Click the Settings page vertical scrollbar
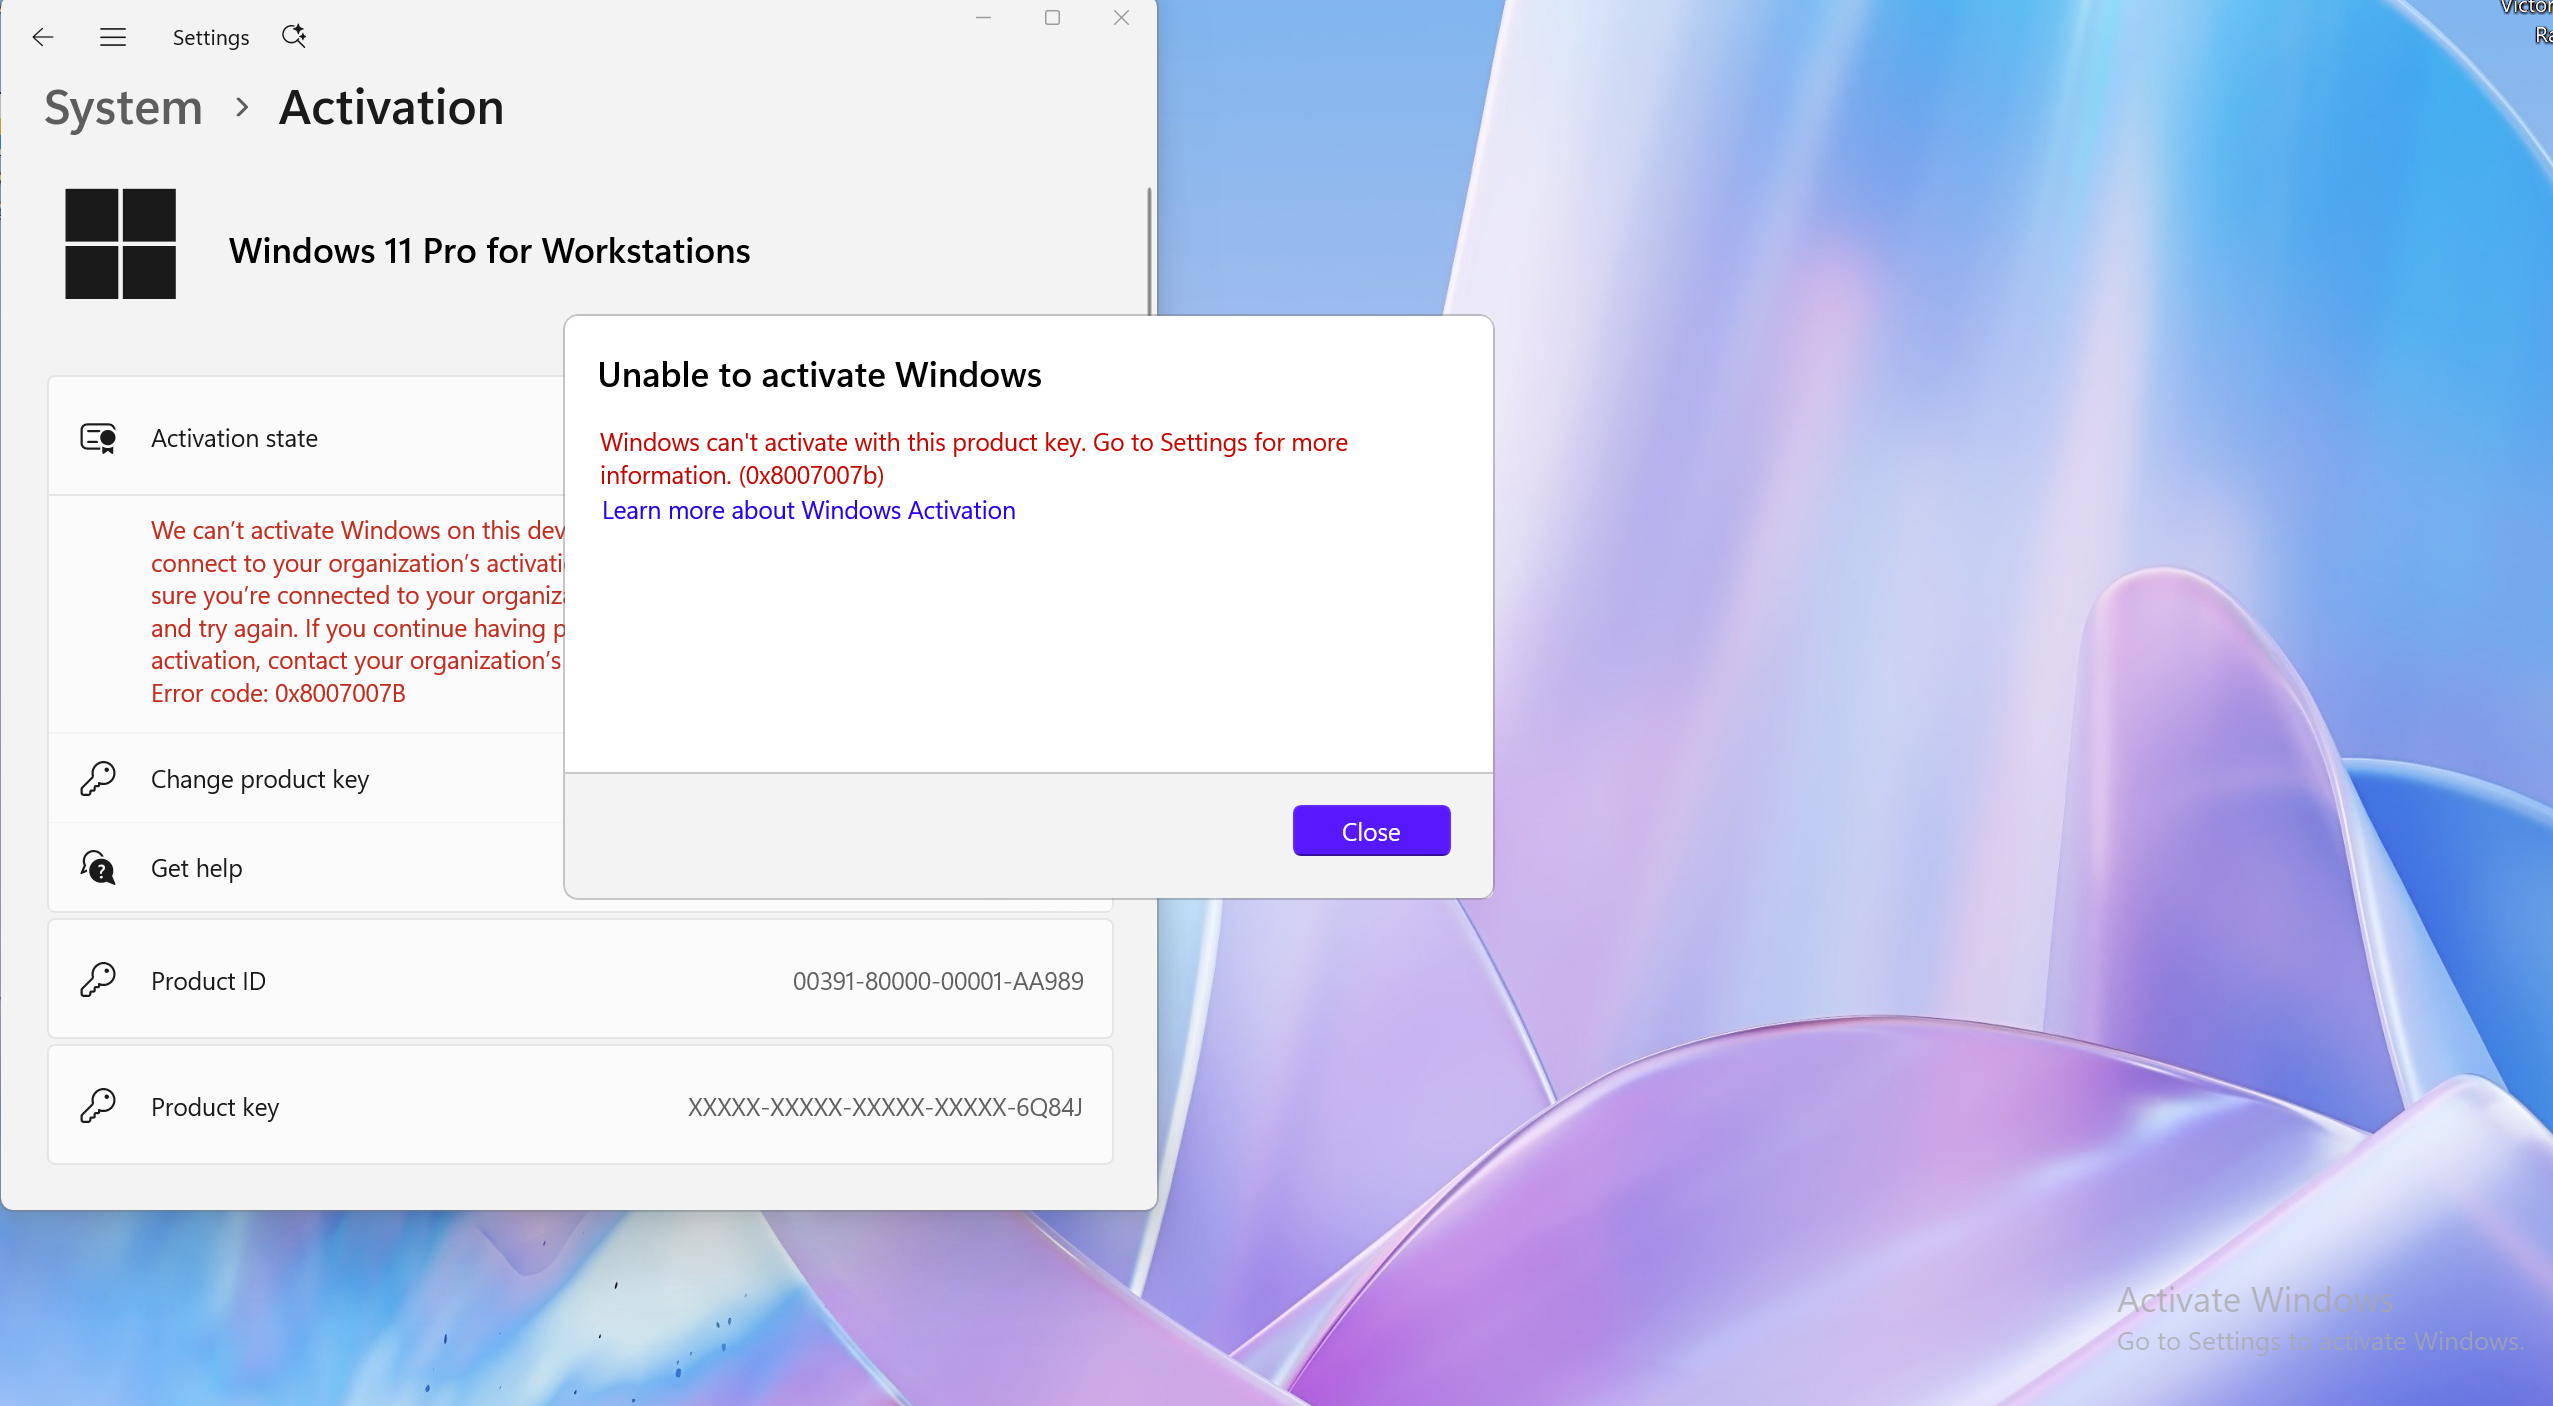2553x1406 pixels. tap(1149, 250)
